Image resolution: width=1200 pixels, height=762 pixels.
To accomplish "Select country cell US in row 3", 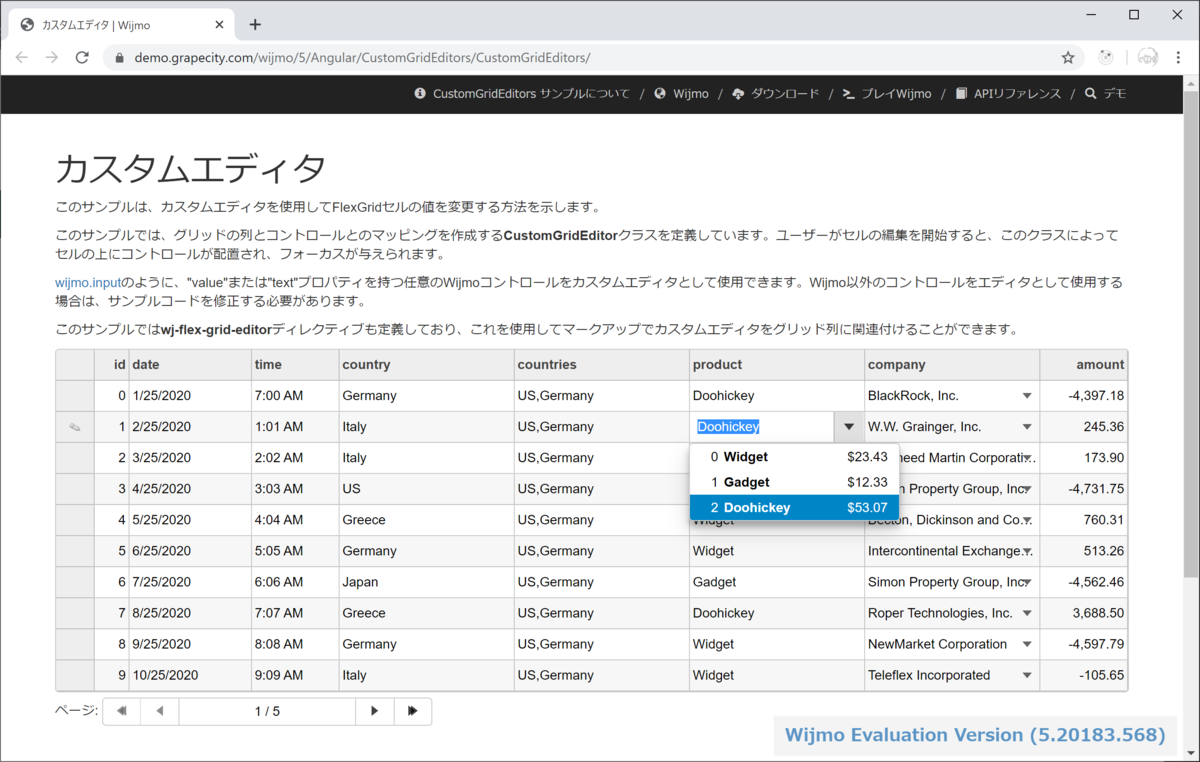I will pos(426,489).
